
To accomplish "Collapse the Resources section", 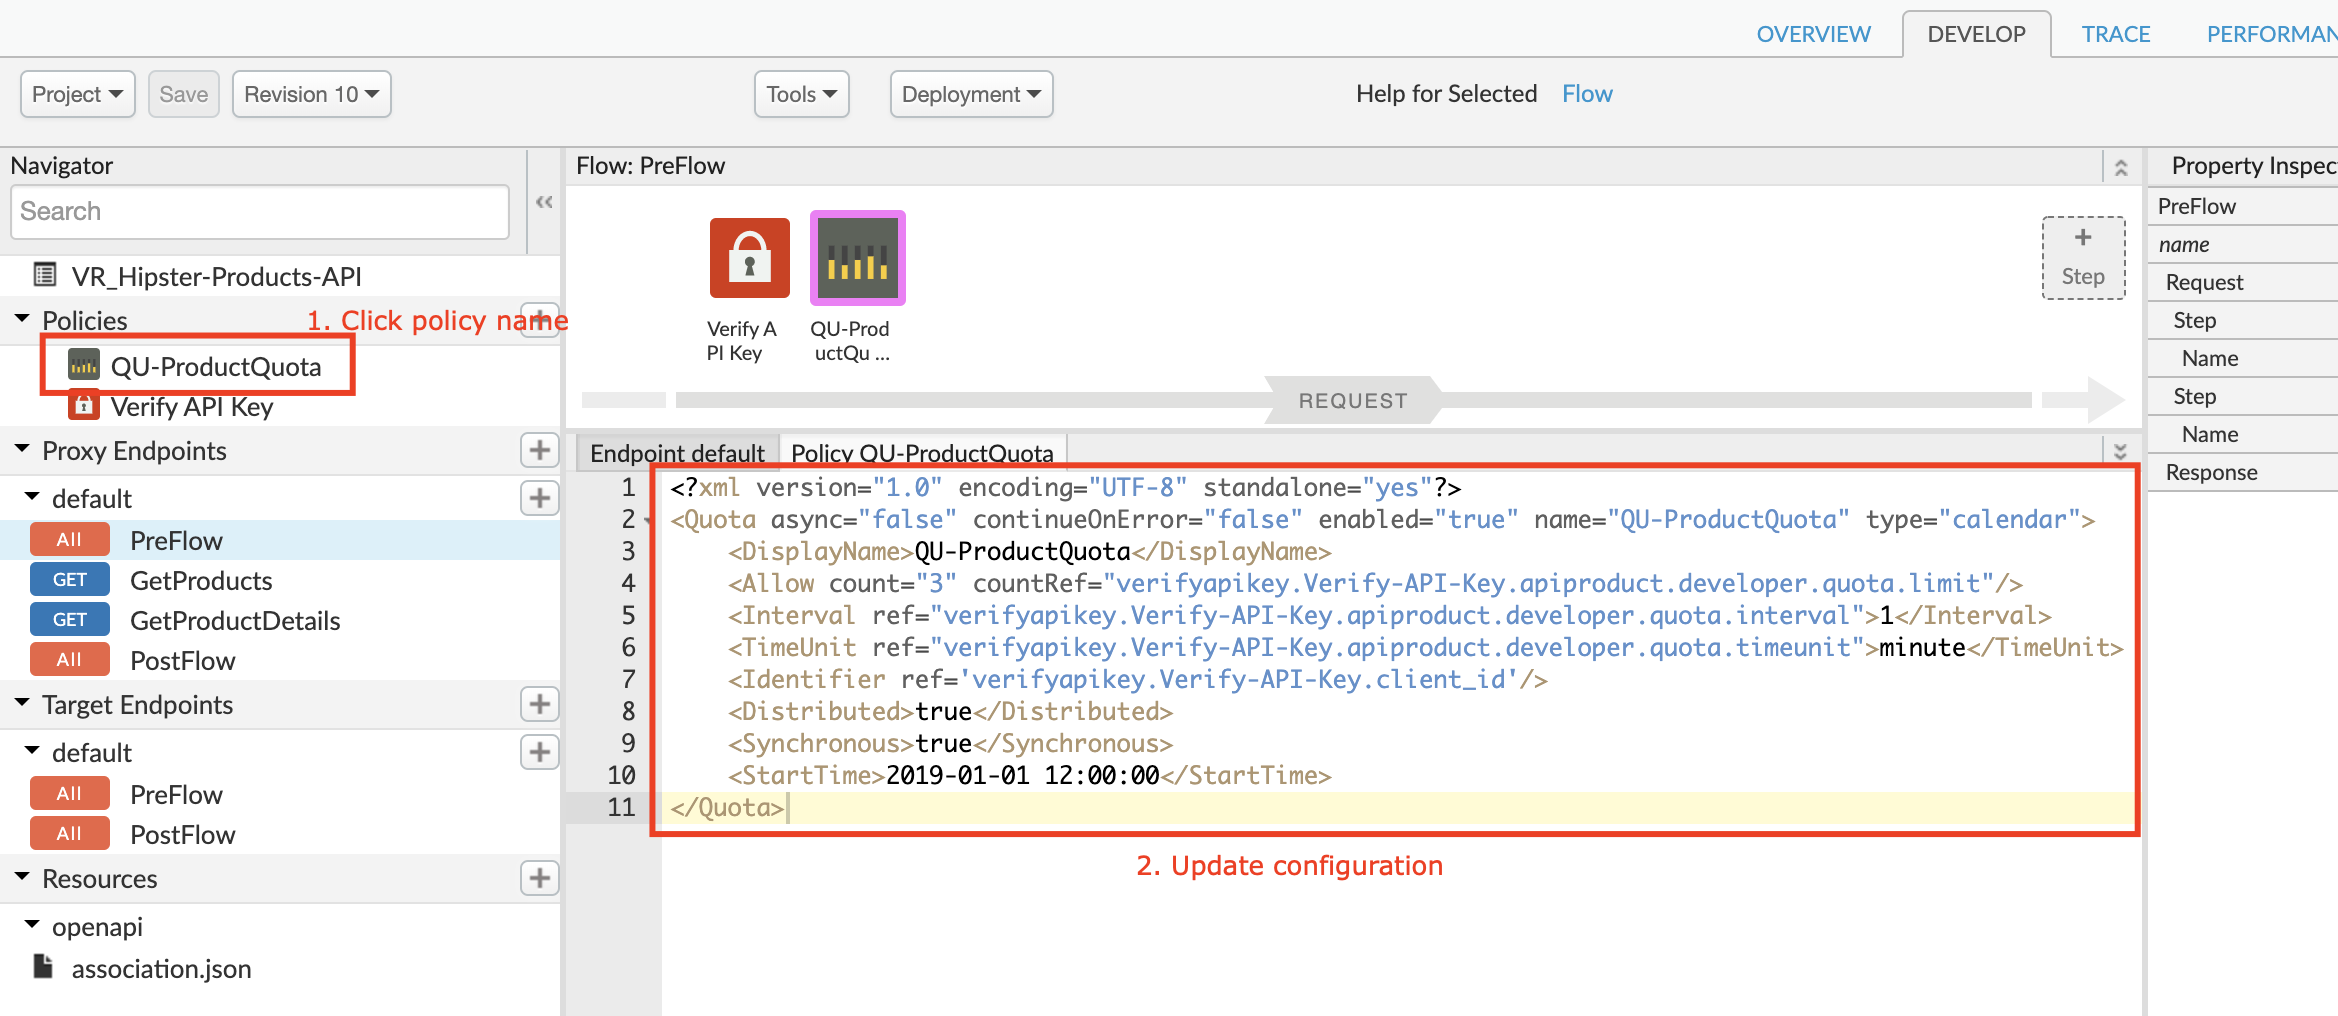I will coord(22,876).
